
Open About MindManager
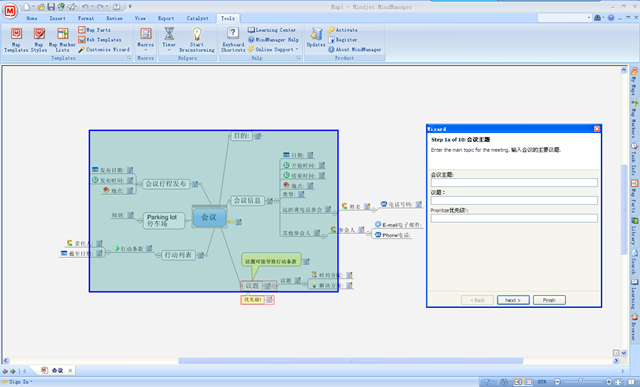coord(355,49)
